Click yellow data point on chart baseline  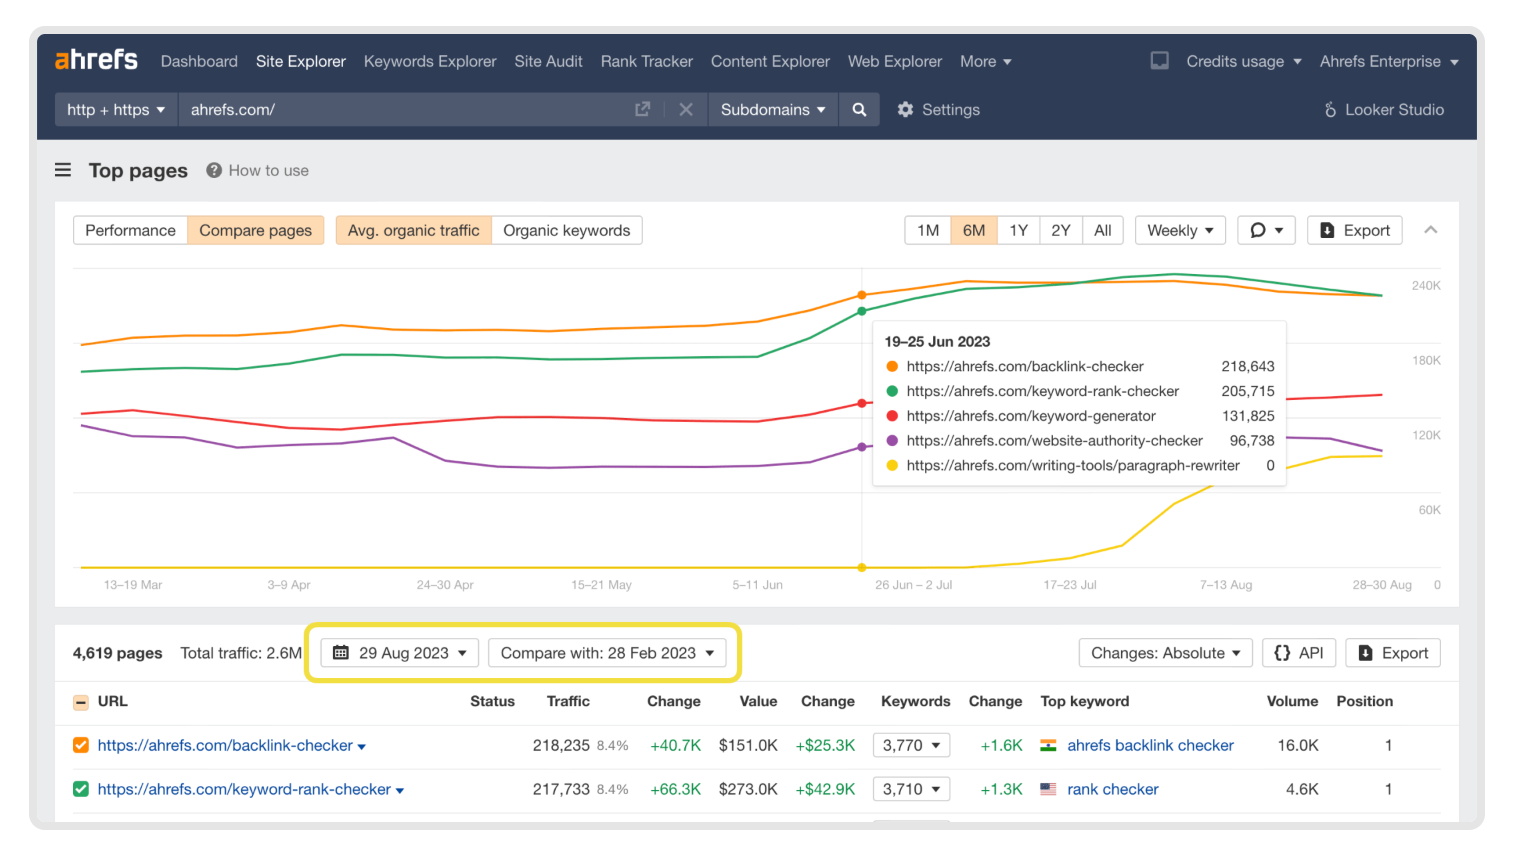862,567
